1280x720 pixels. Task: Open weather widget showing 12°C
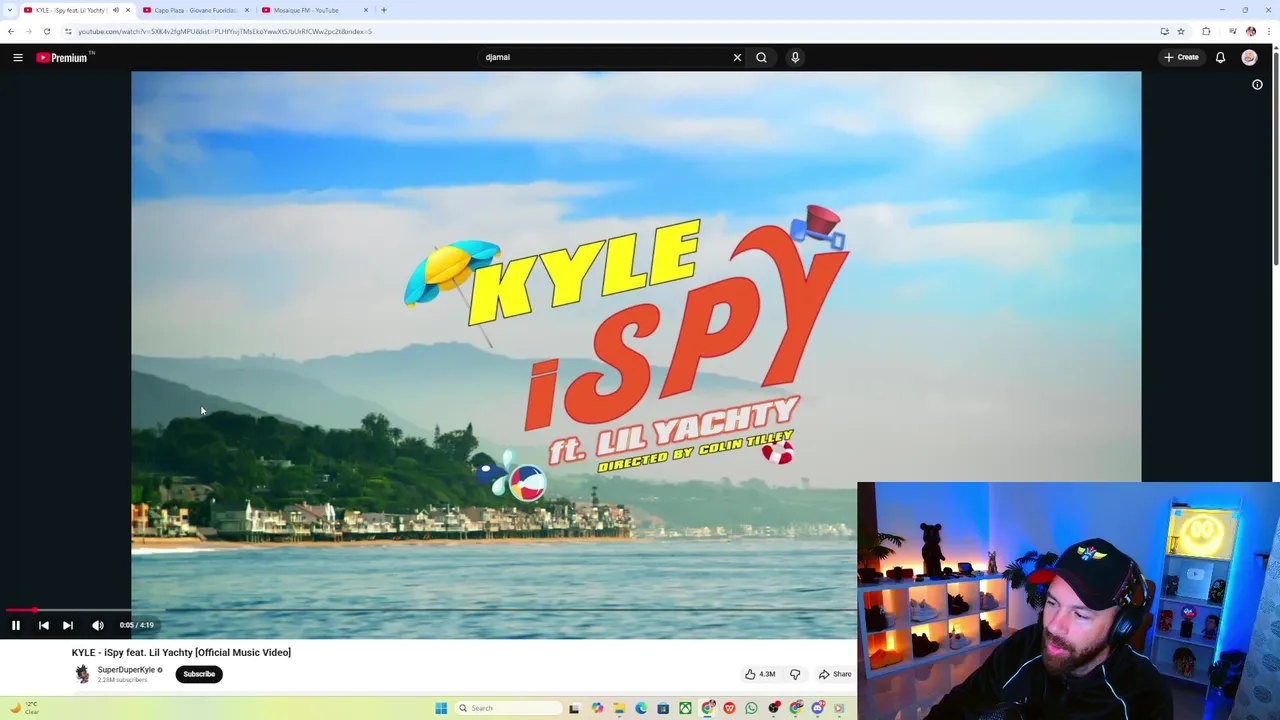[24, 708]
